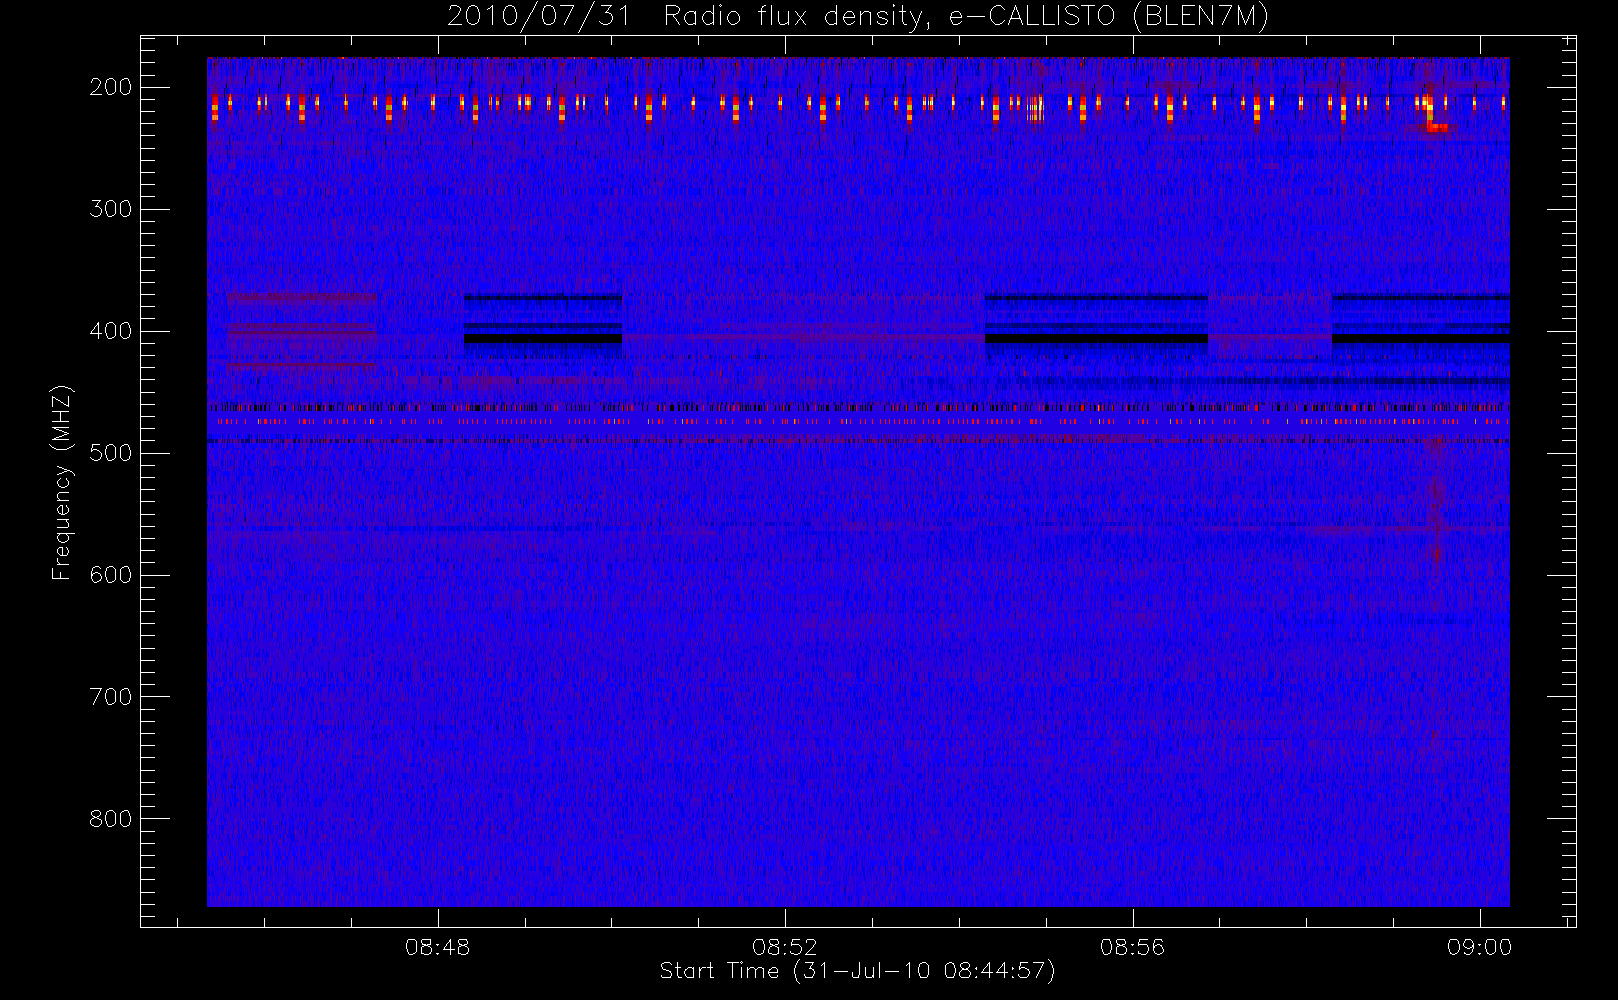
Task: Click the 200 frequency tick label
Action: pos(110,87)
